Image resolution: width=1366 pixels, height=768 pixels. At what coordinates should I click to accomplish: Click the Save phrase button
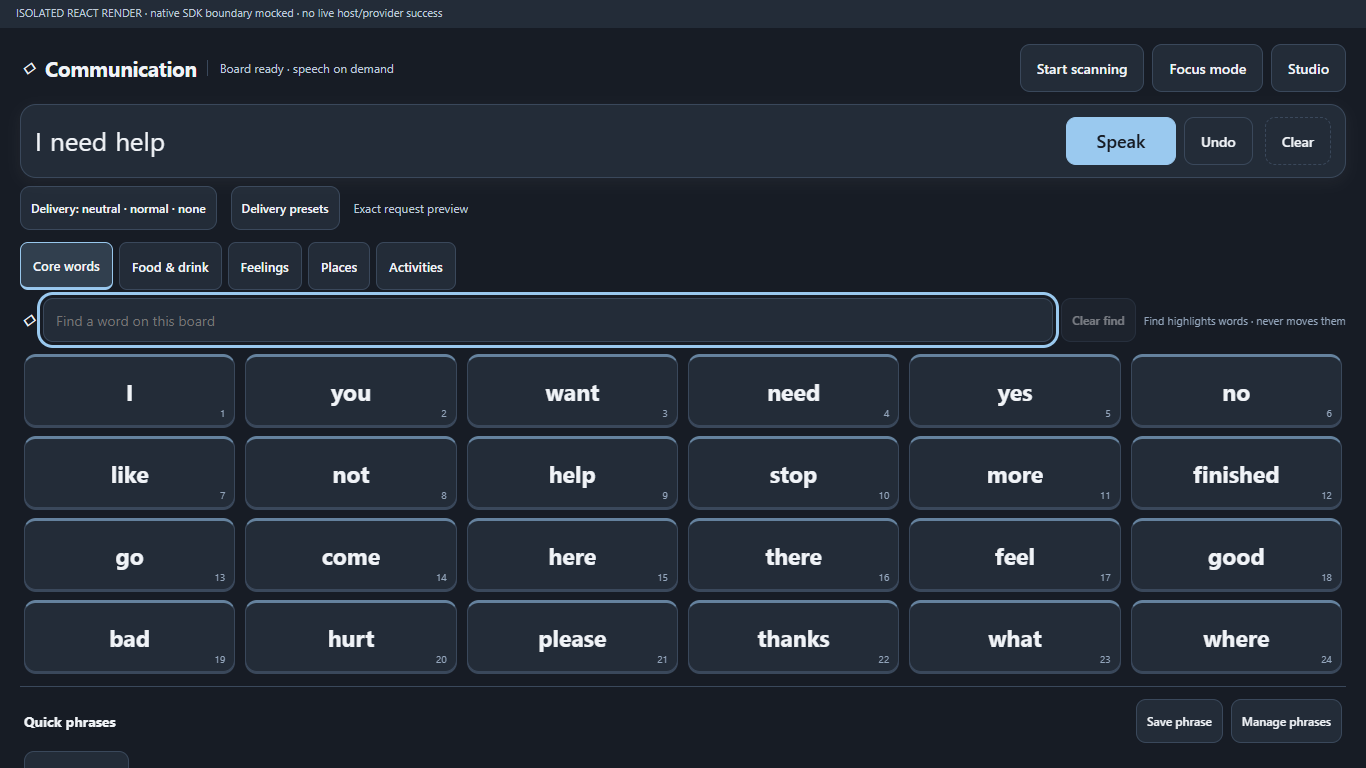pos(1179,721)
